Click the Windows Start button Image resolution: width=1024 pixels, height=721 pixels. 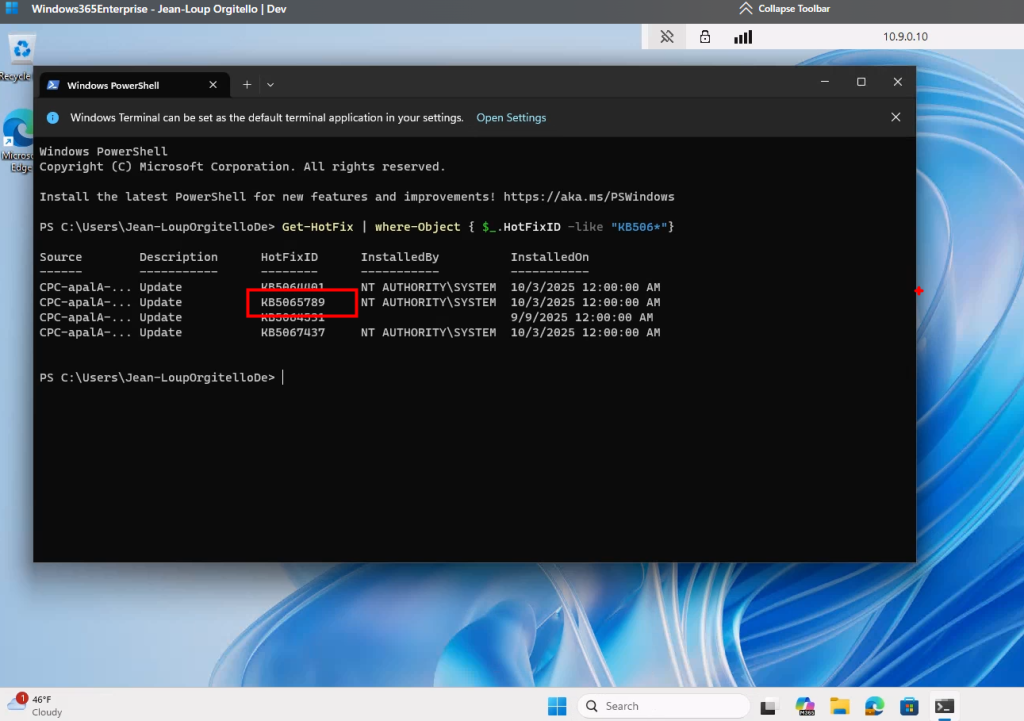557,706
